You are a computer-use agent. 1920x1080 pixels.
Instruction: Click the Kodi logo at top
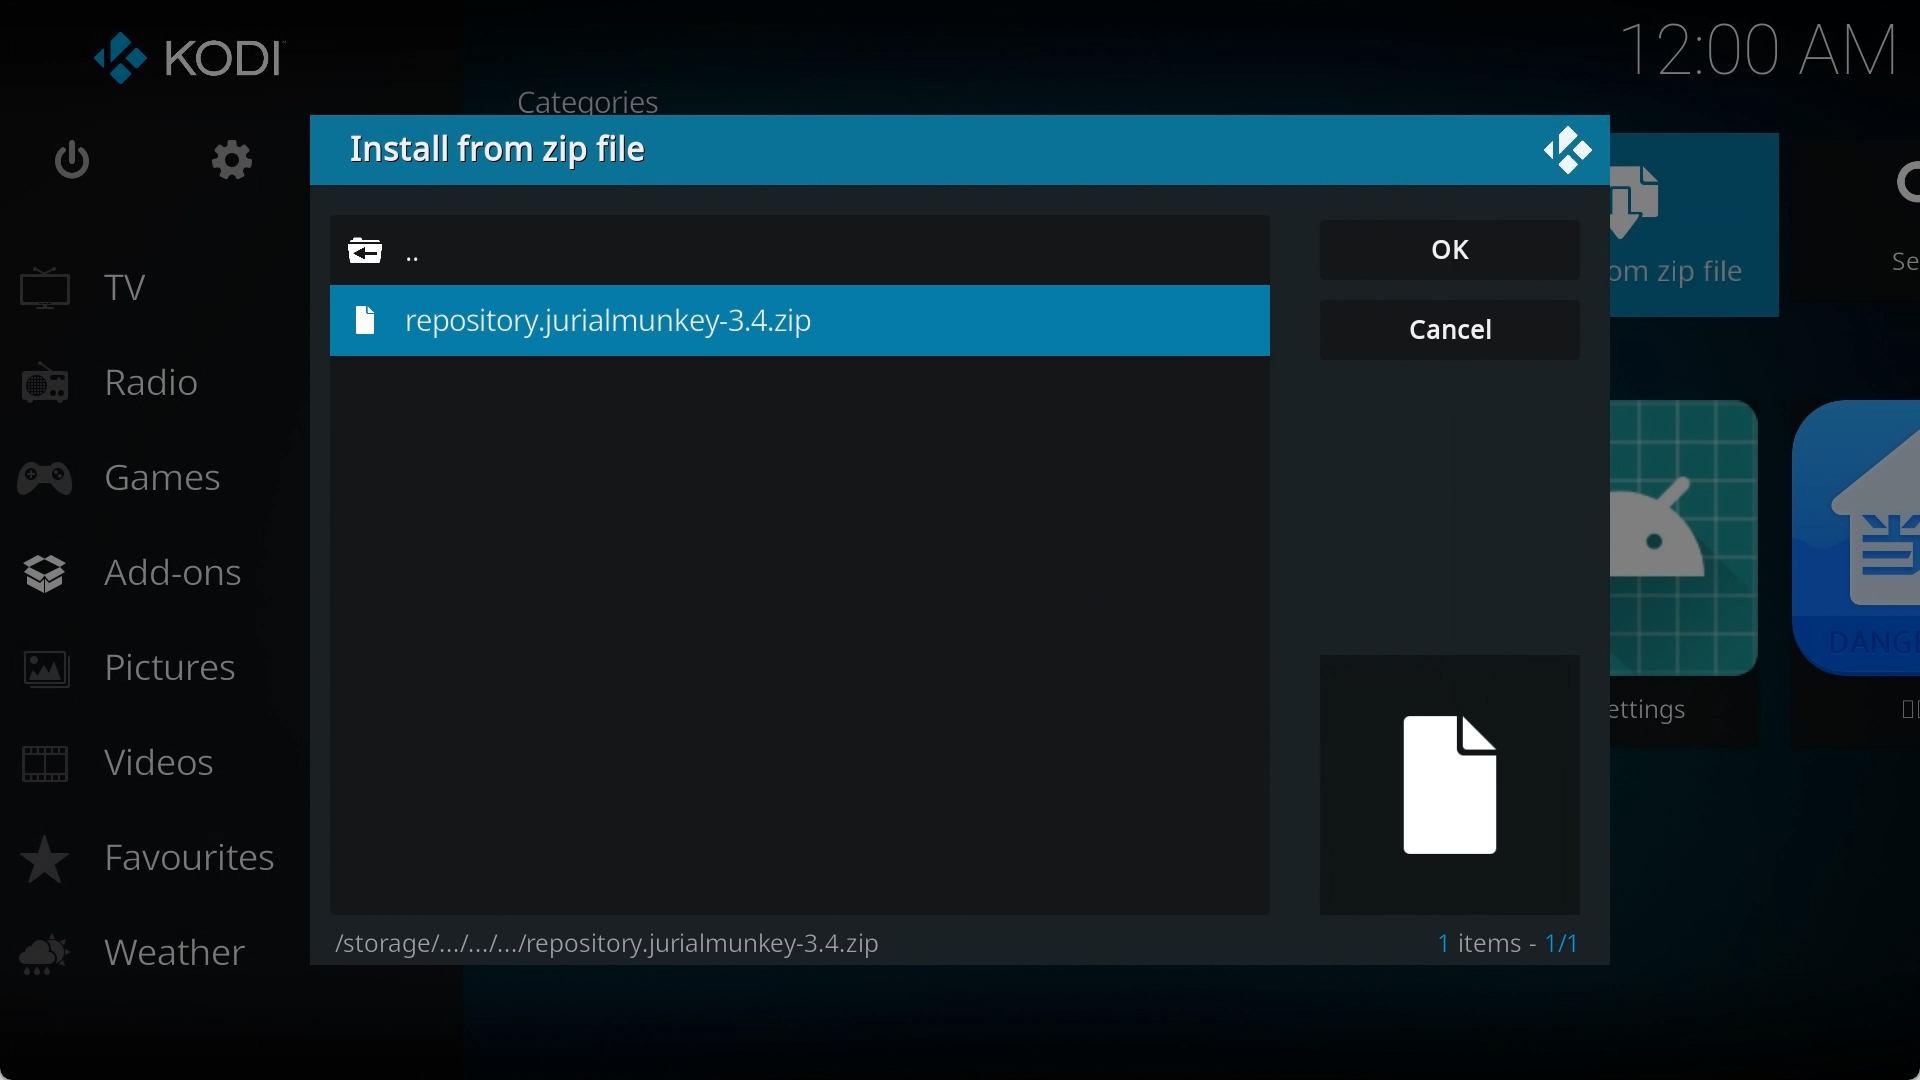click(190, 58)
